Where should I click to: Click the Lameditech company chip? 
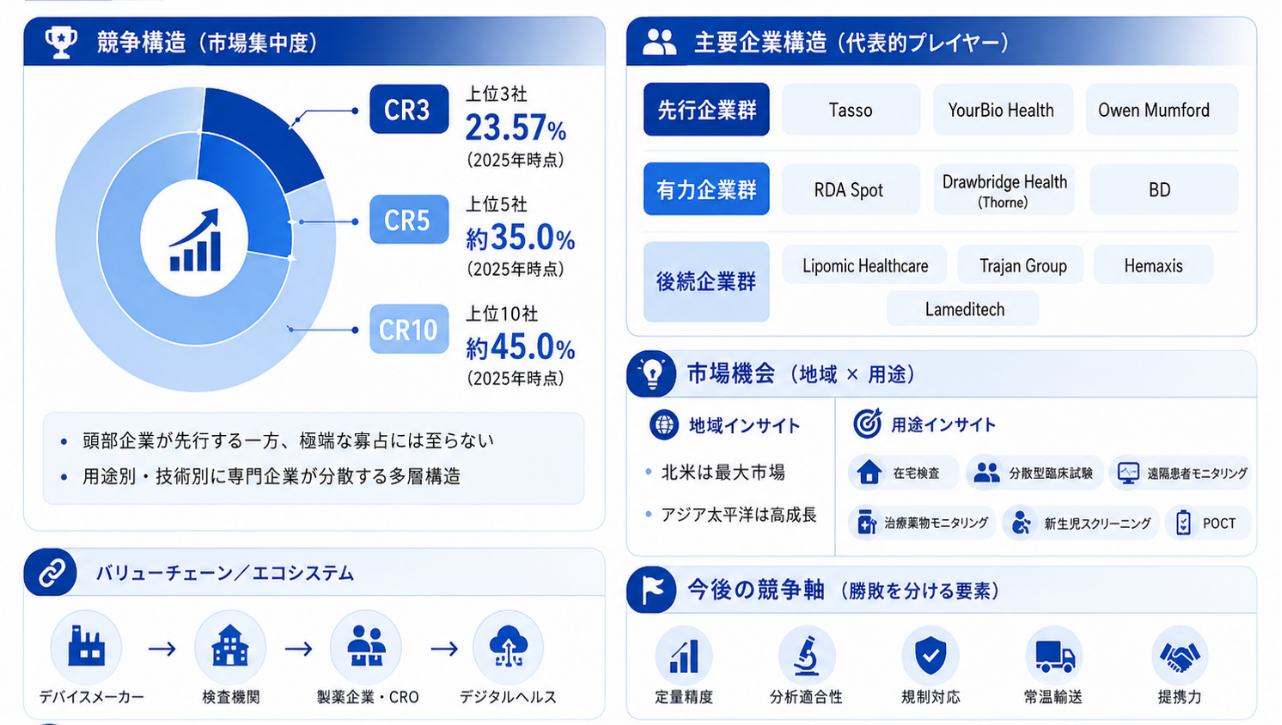click(x=963, y=309)
